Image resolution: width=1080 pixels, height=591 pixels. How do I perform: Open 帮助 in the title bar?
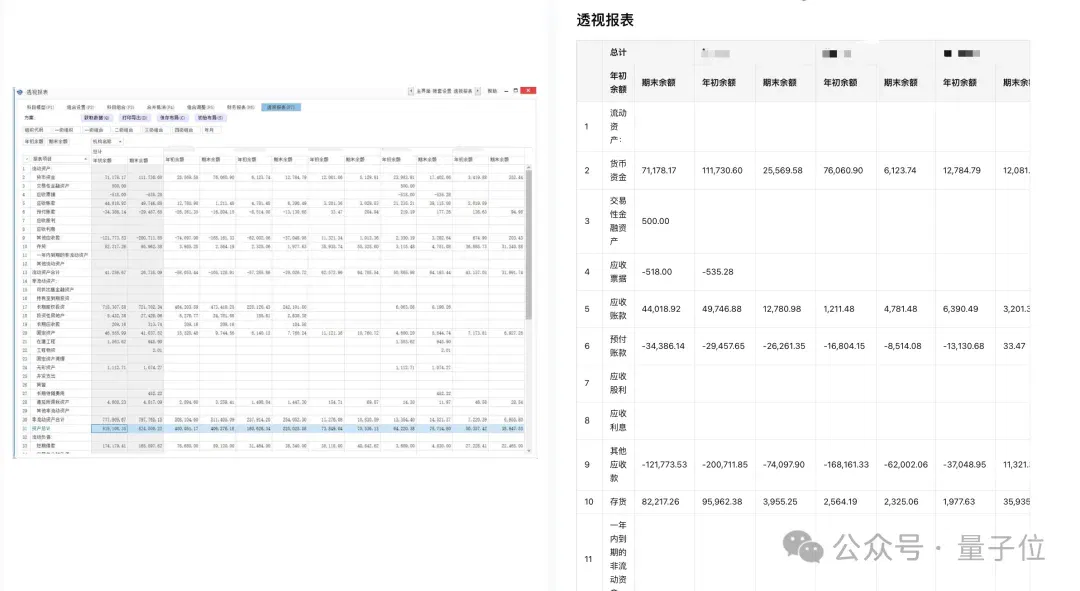492,91
